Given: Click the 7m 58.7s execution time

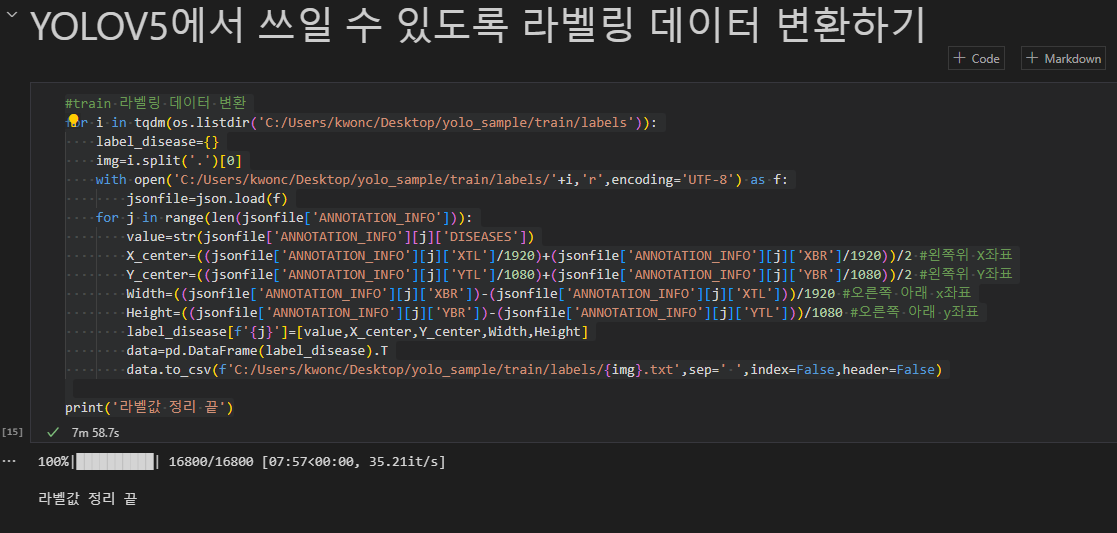Looking at the screenshot, I should pyautogui.click(x=96, y=432).
